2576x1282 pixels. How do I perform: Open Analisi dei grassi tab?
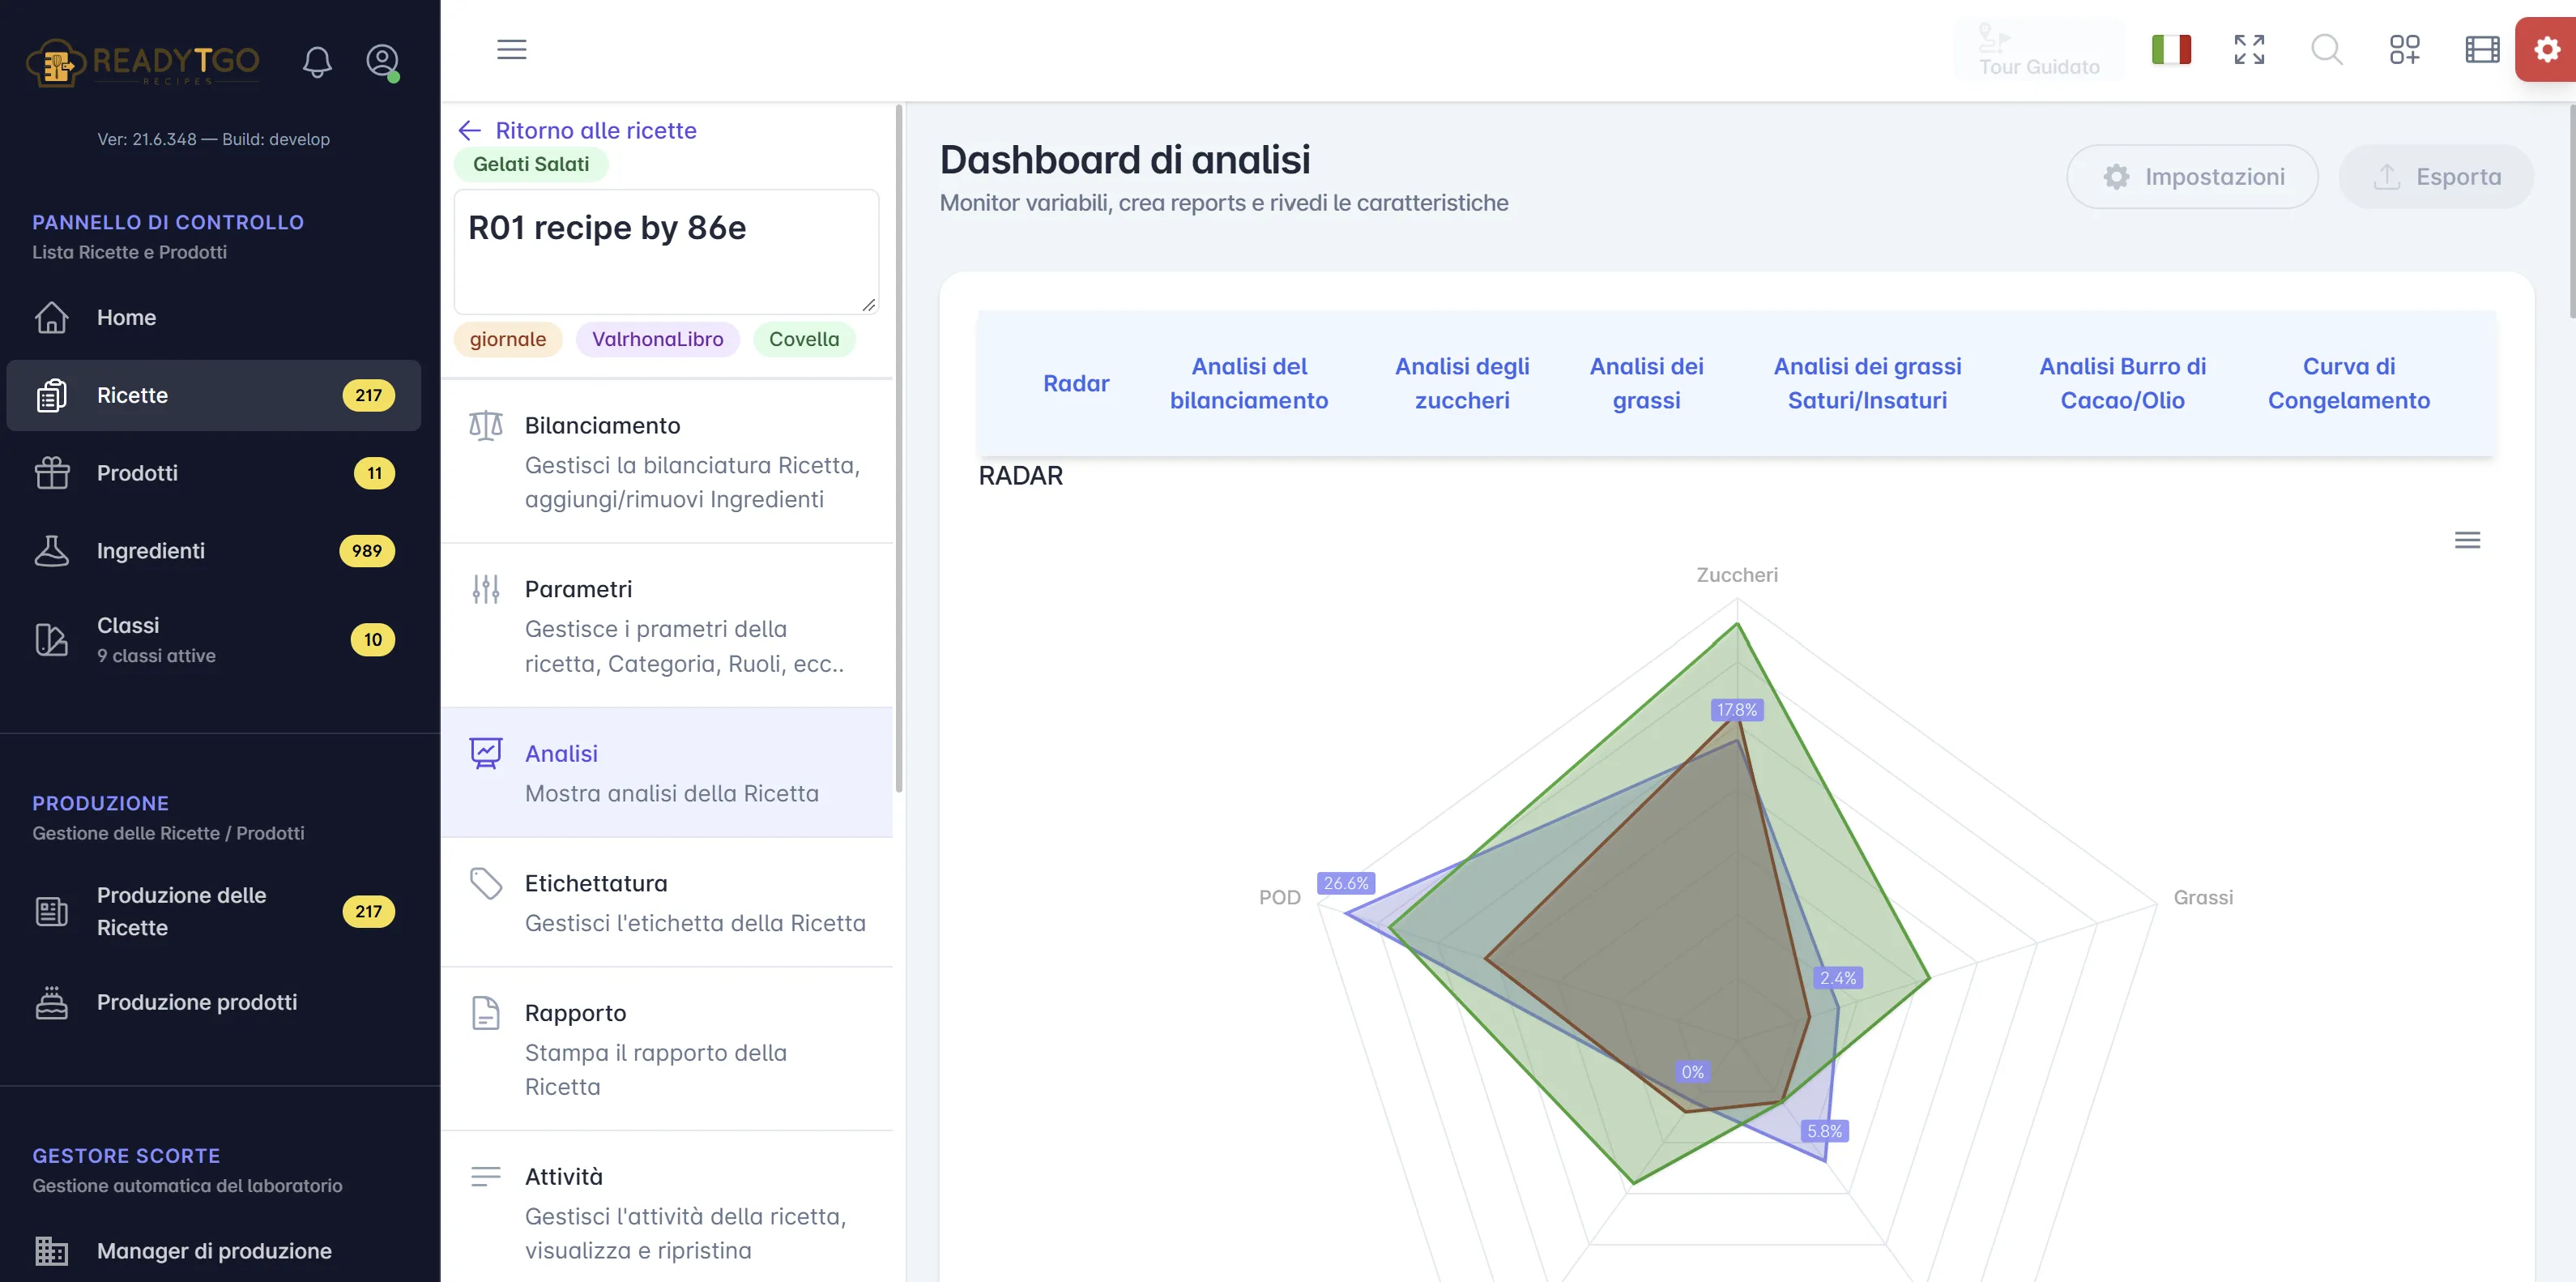tap(1646, 383)
